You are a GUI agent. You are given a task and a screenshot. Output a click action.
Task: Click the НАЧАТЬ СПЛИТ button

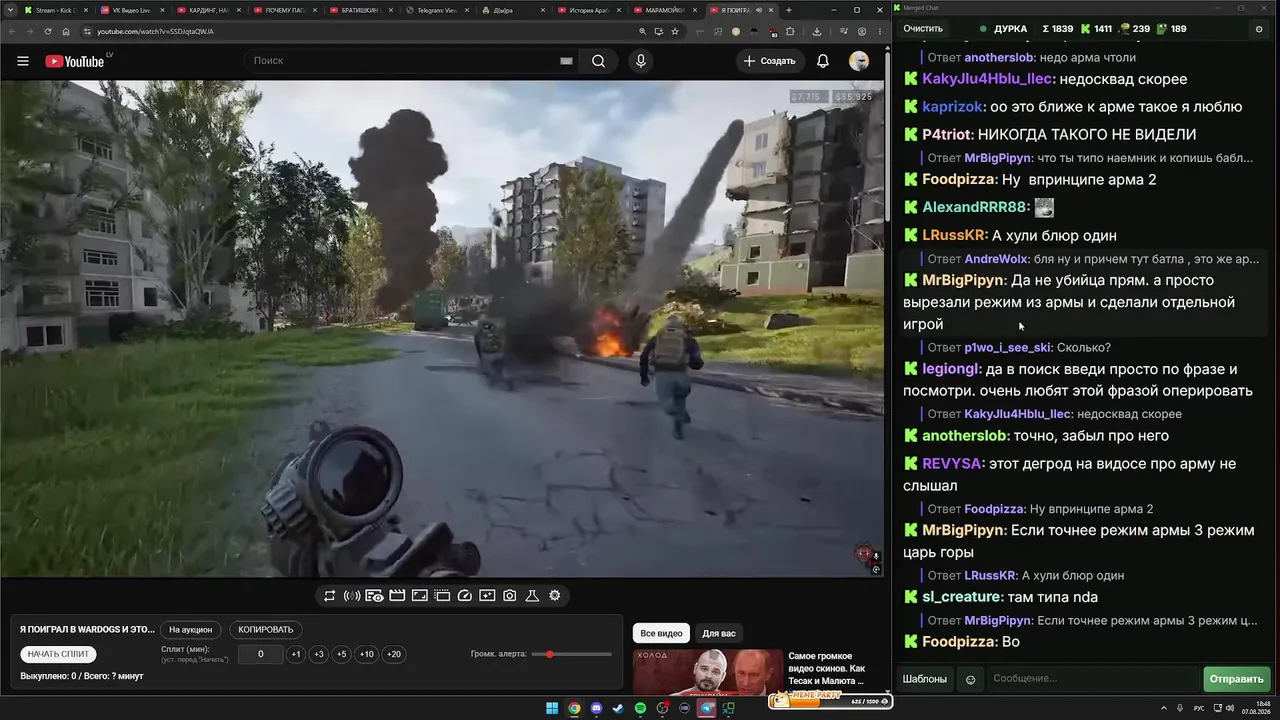point(59,654)
